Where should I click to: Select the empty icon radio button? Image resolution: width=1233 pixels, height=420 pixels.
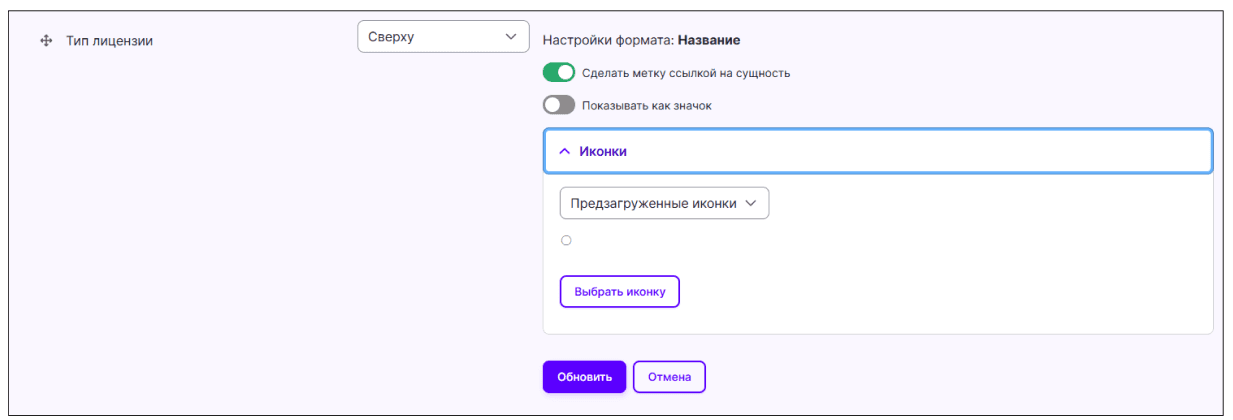(566, 240)
